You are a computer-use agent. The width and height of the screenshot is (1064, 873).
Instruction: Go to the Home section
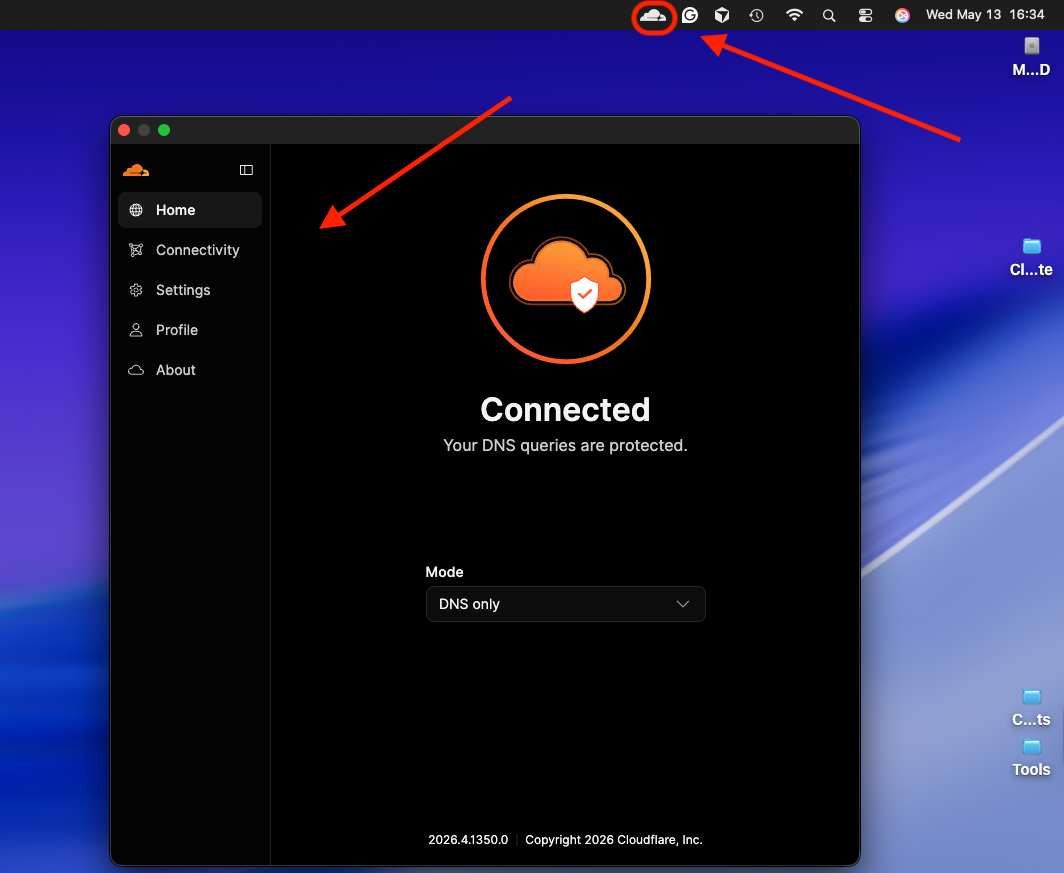tap(190, 210)
